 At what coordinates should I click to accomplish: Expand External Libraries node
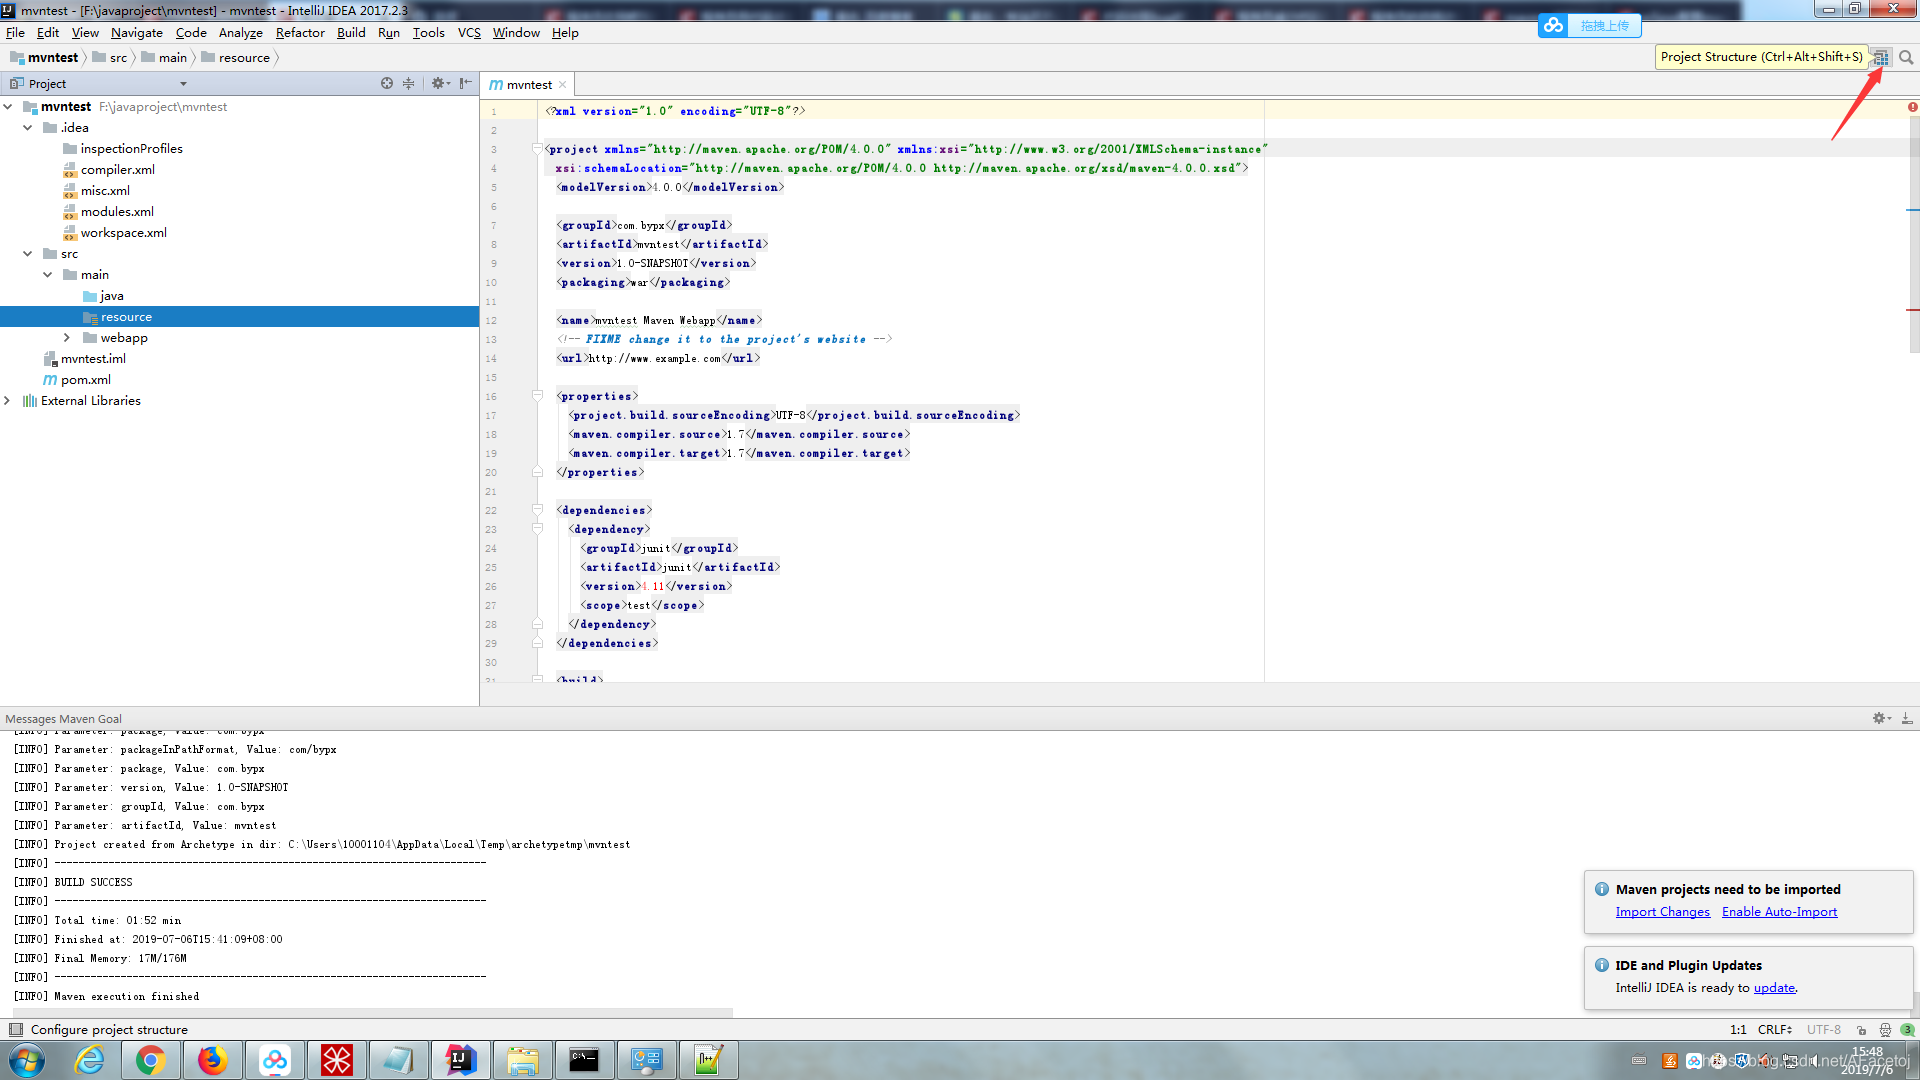[x=8, y=401]
